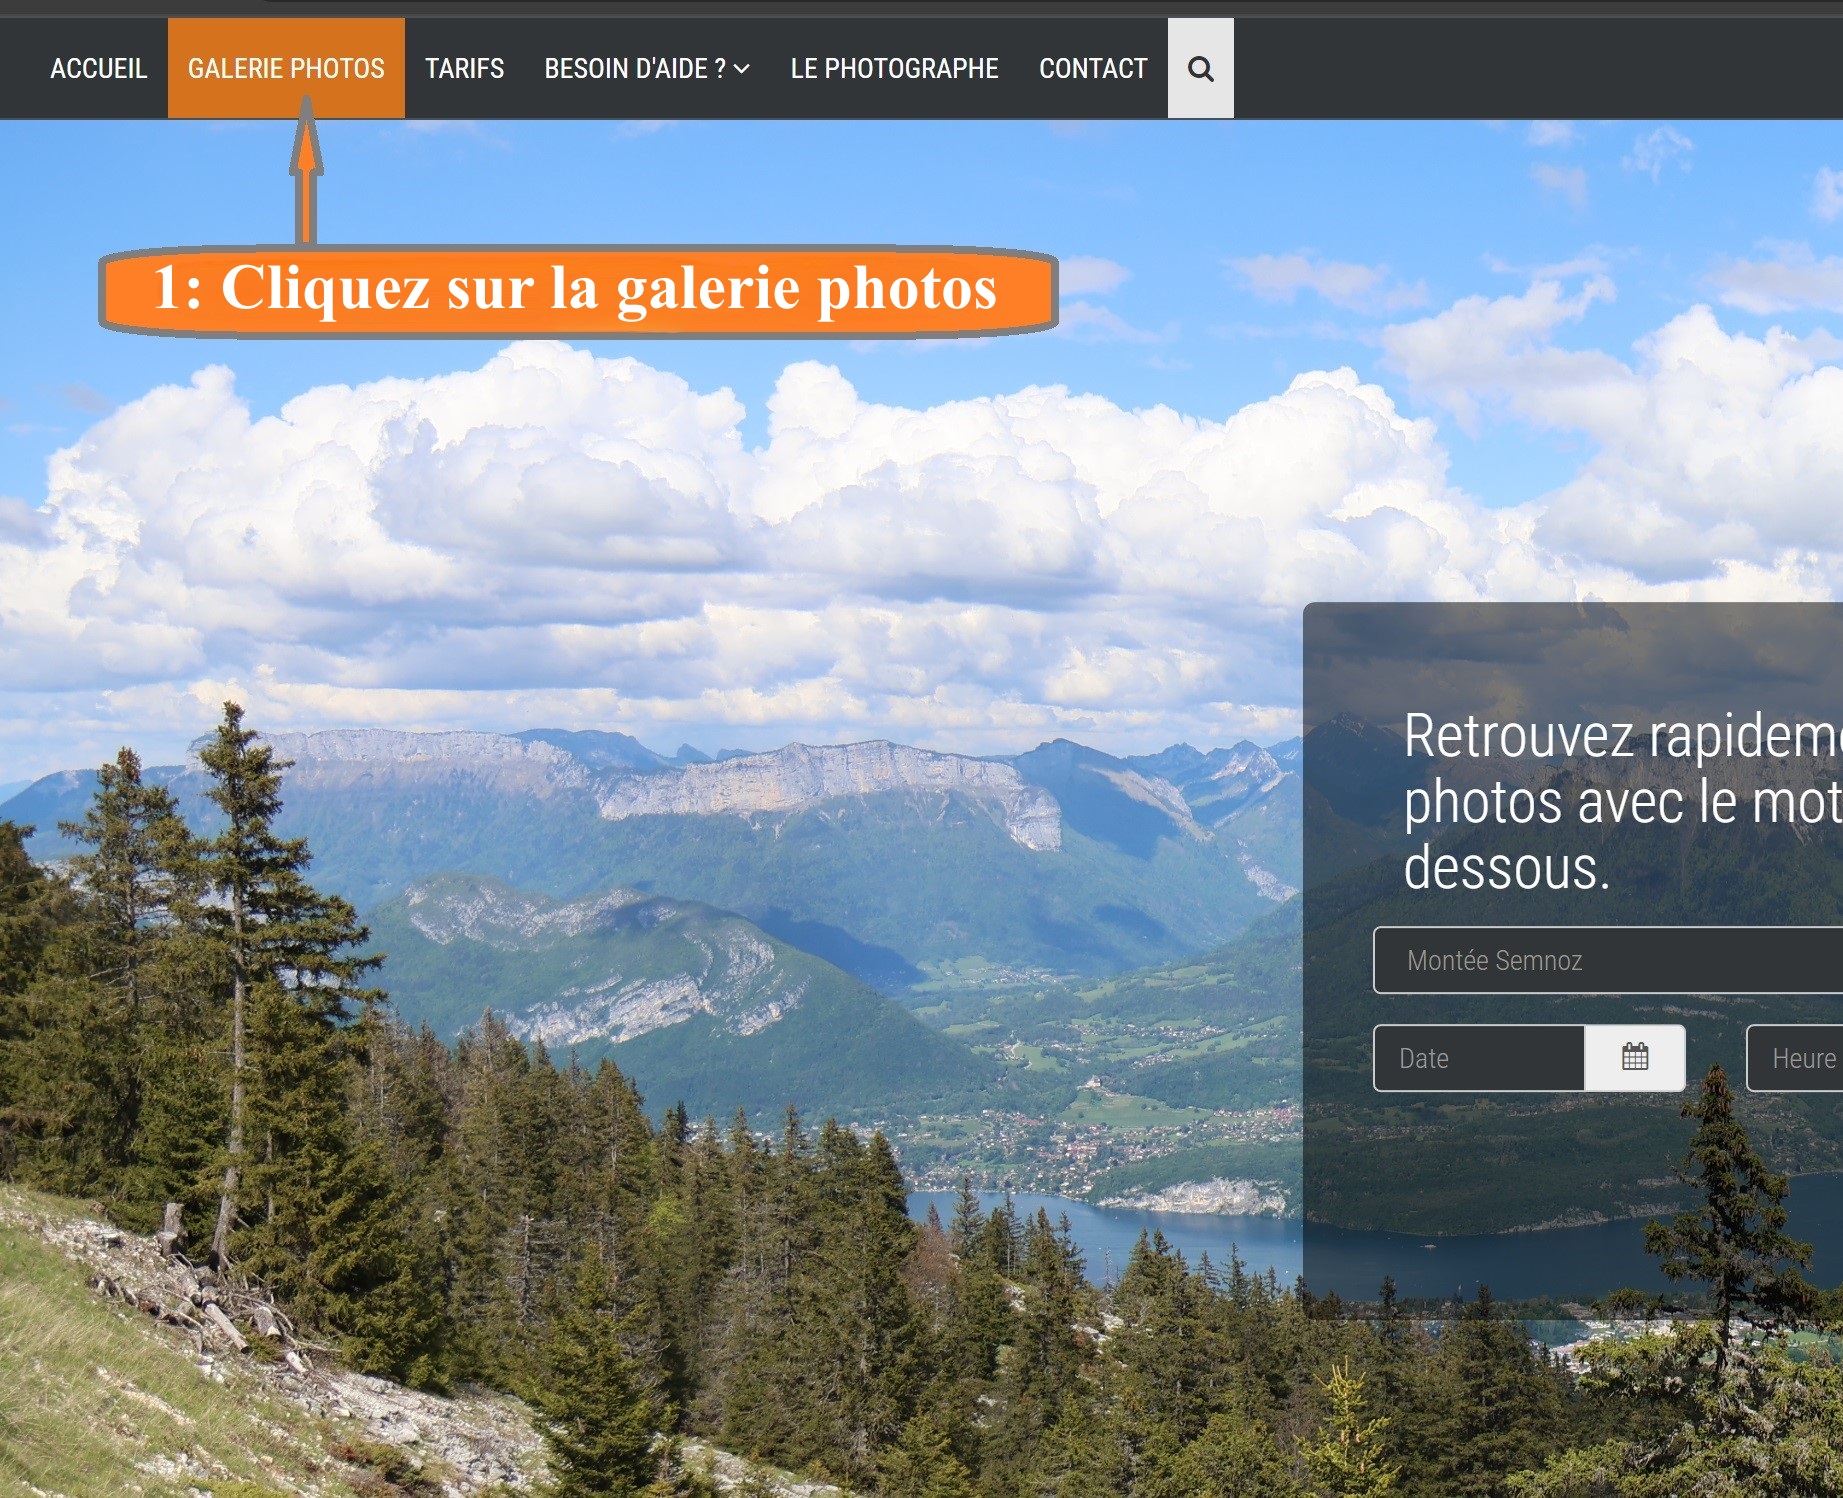
Task: Open the Contact page link
Action: coord(1093,68)
